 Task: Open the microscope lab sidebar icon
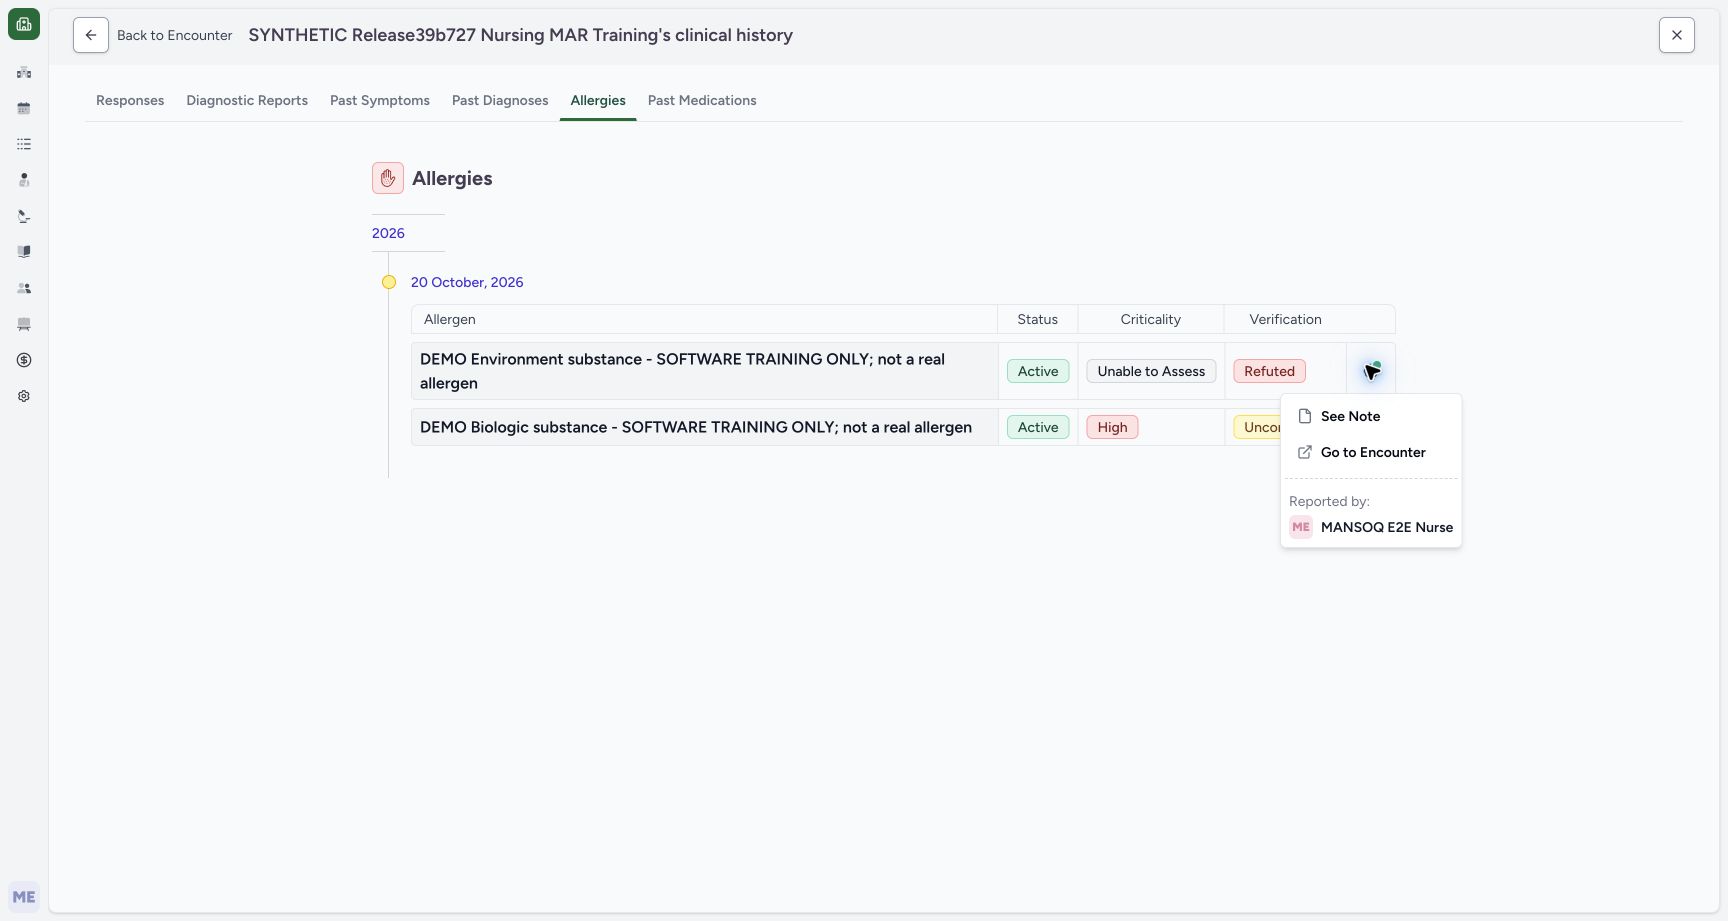[x=24, y=216]
